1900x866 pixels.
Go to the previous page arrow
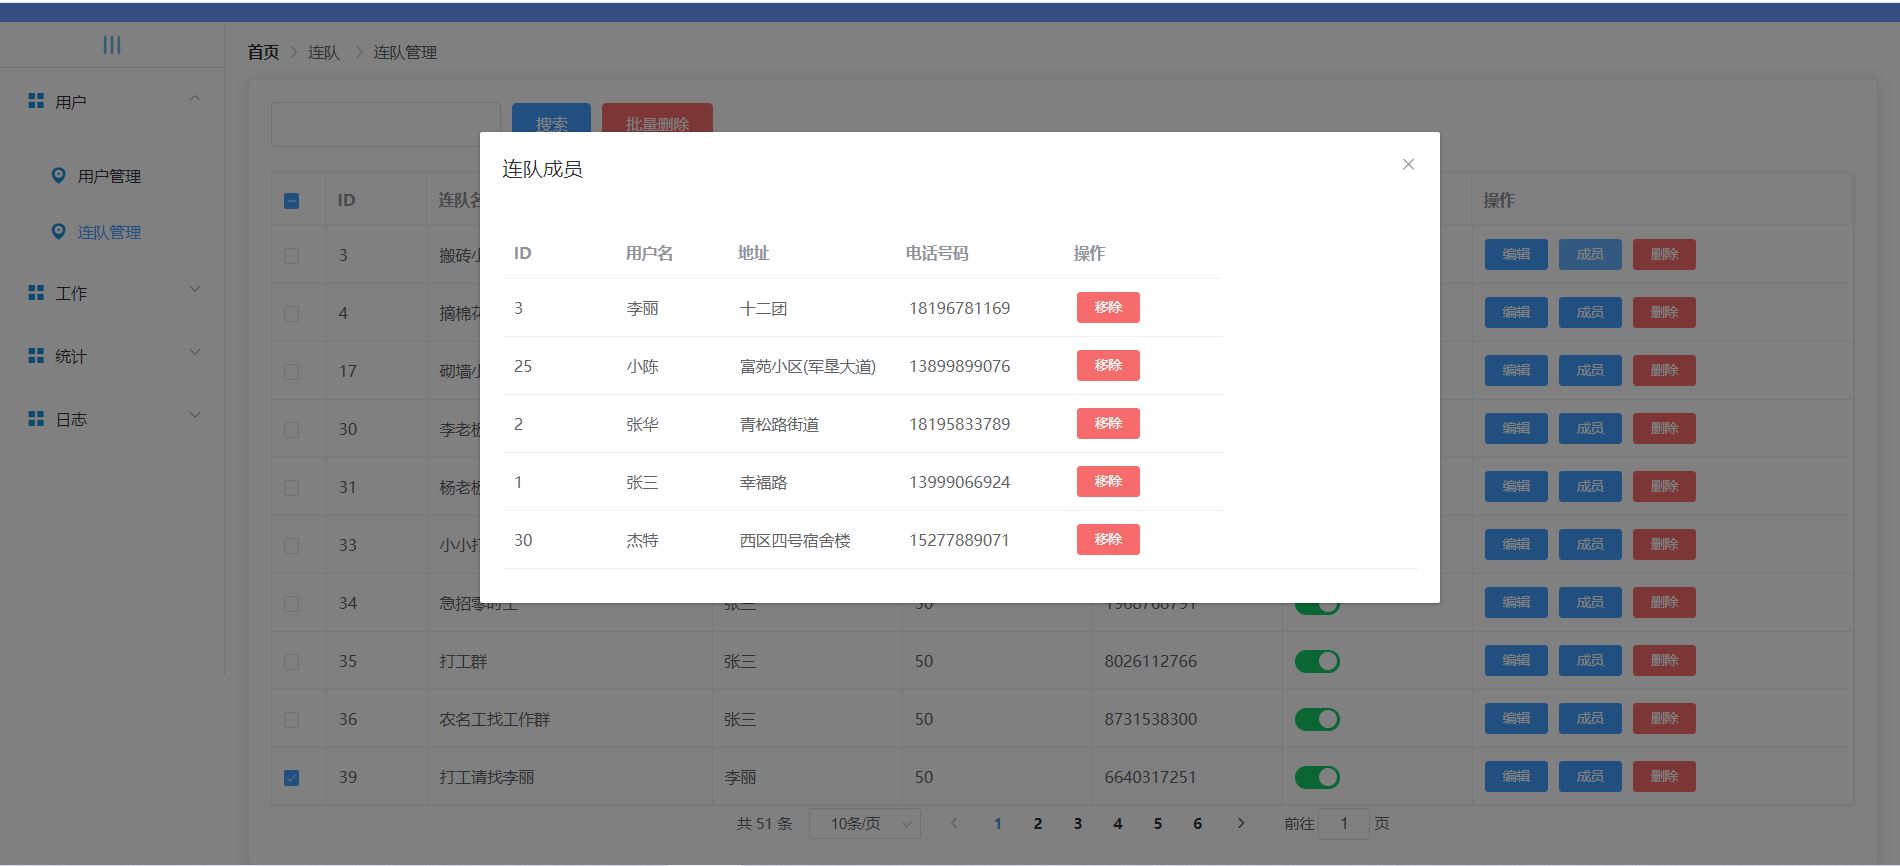click(954, 823)
